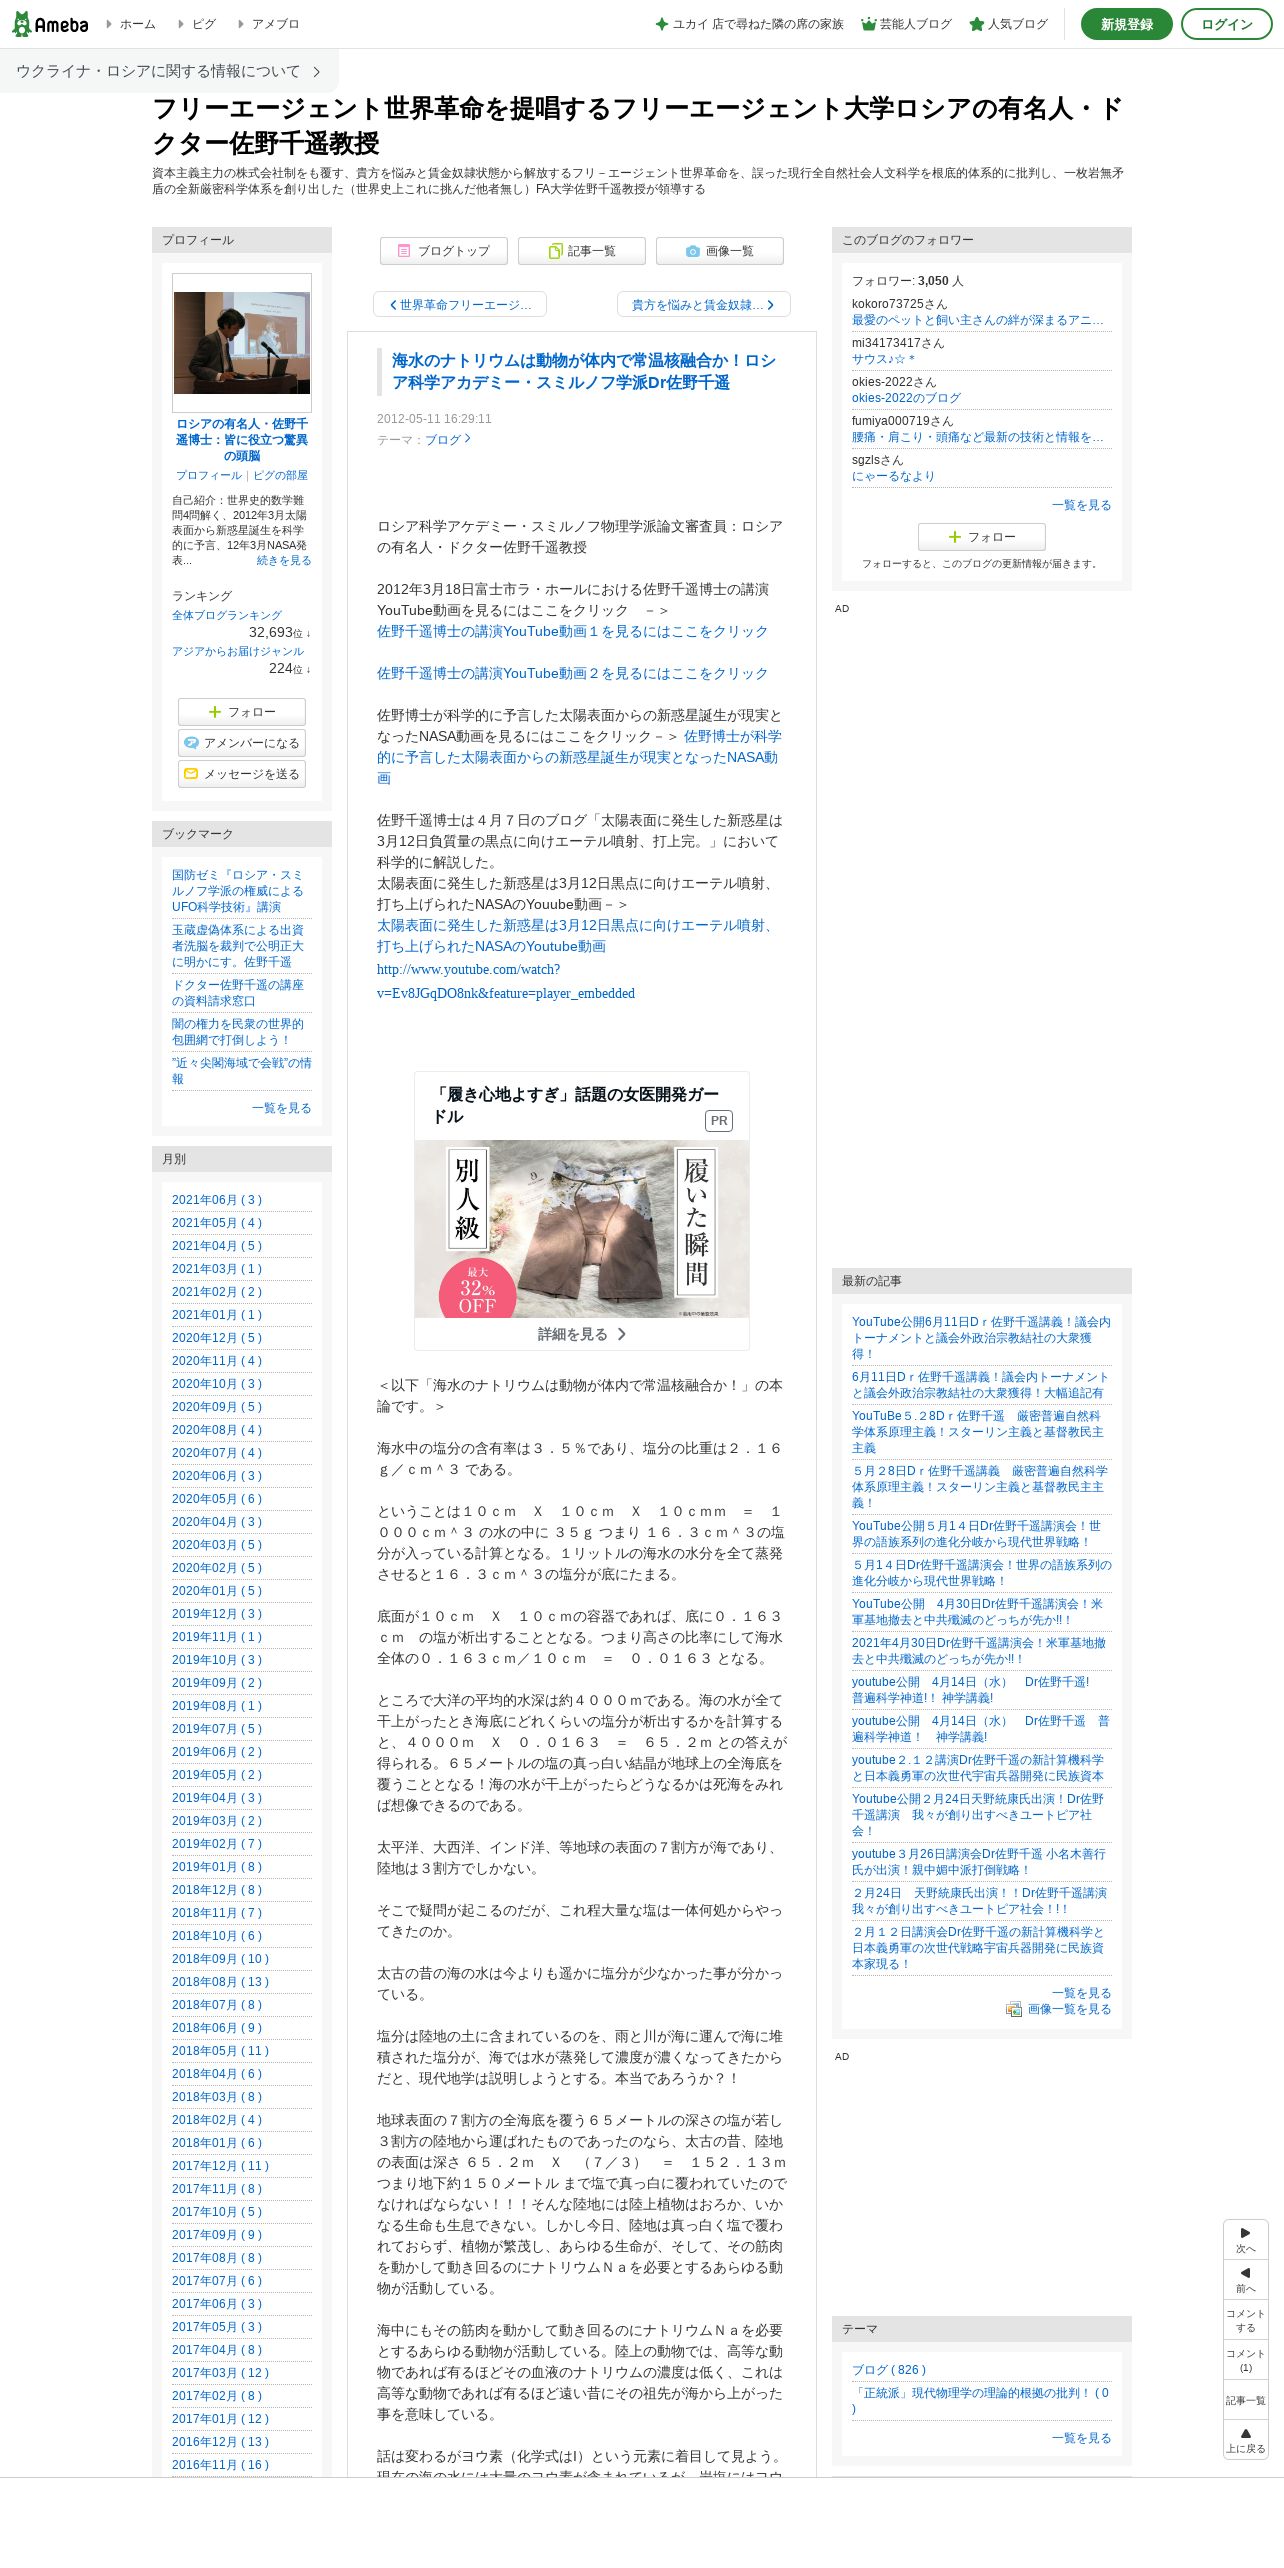Expand self-introduction with 続きを見る
1284x2568 pixels.
[x=284, y=561]
